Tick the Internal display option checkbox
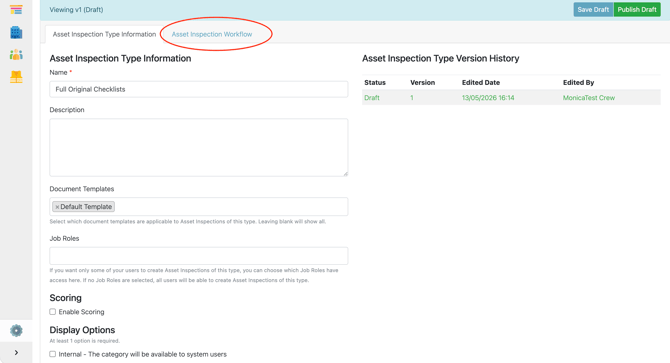The image size is (670, 363). pyautogui.click(x=53, y=354)
